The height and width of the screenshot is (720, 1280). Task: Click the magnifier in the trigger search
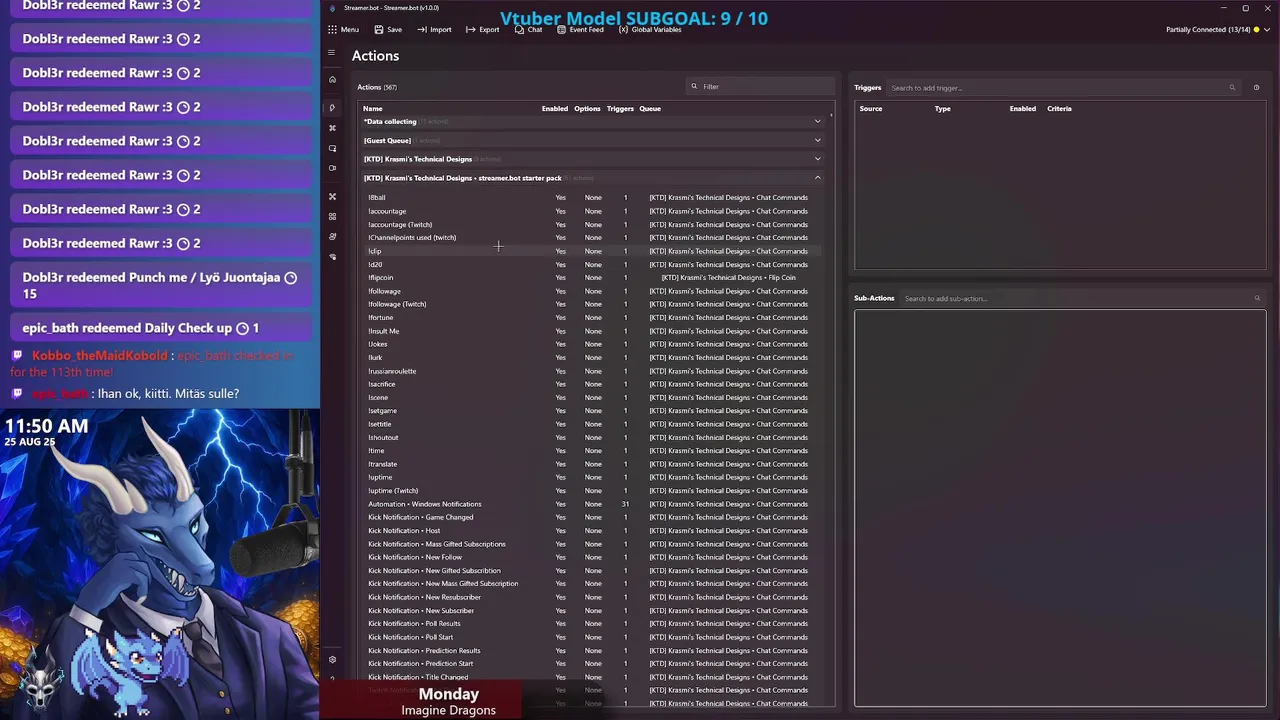pyautogui.click(x=1232, y=88)
